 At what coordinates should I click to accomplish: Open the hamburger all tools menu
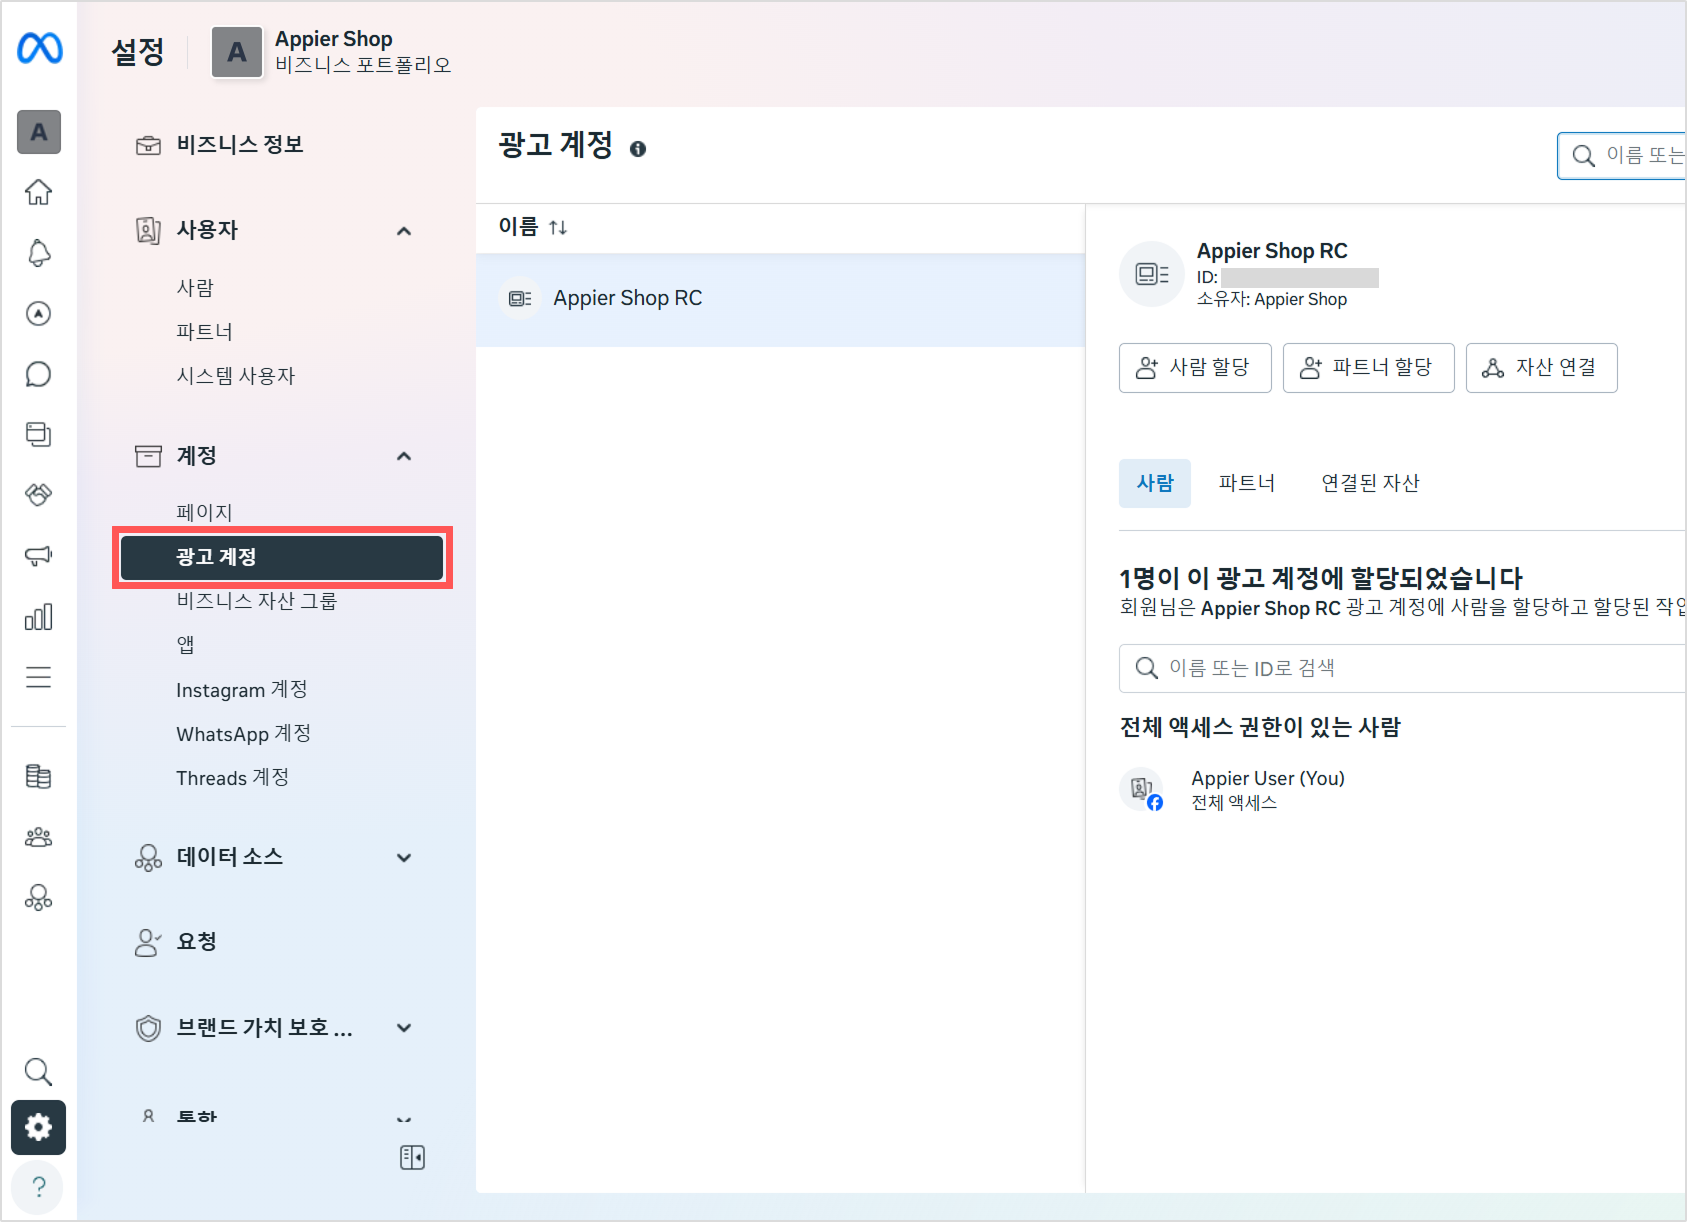point(38,677)
